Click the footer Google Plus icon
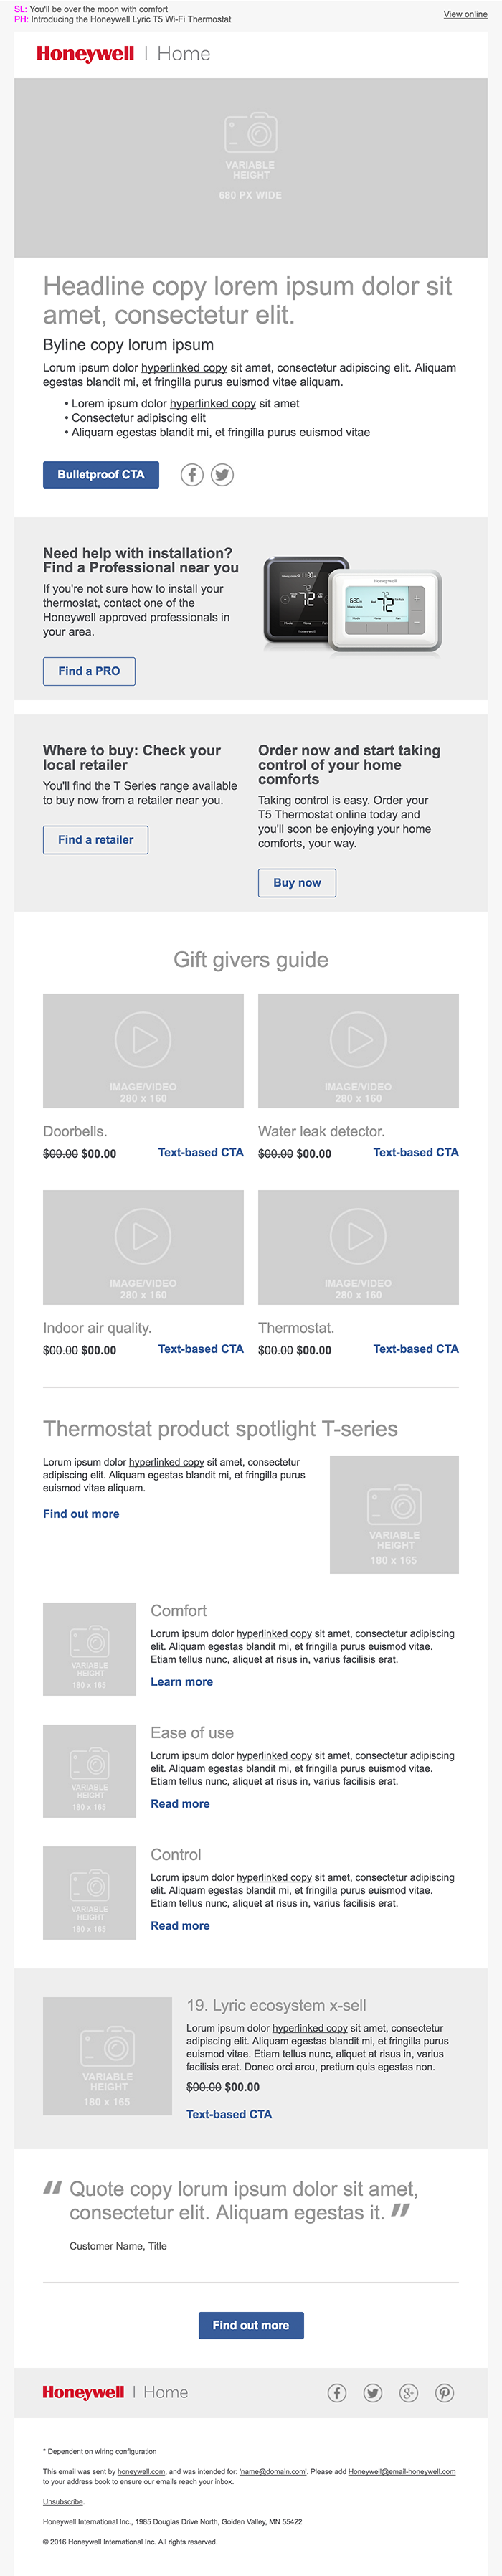Viewport: 502px width, 2576px height. (x=409, y=2393)
